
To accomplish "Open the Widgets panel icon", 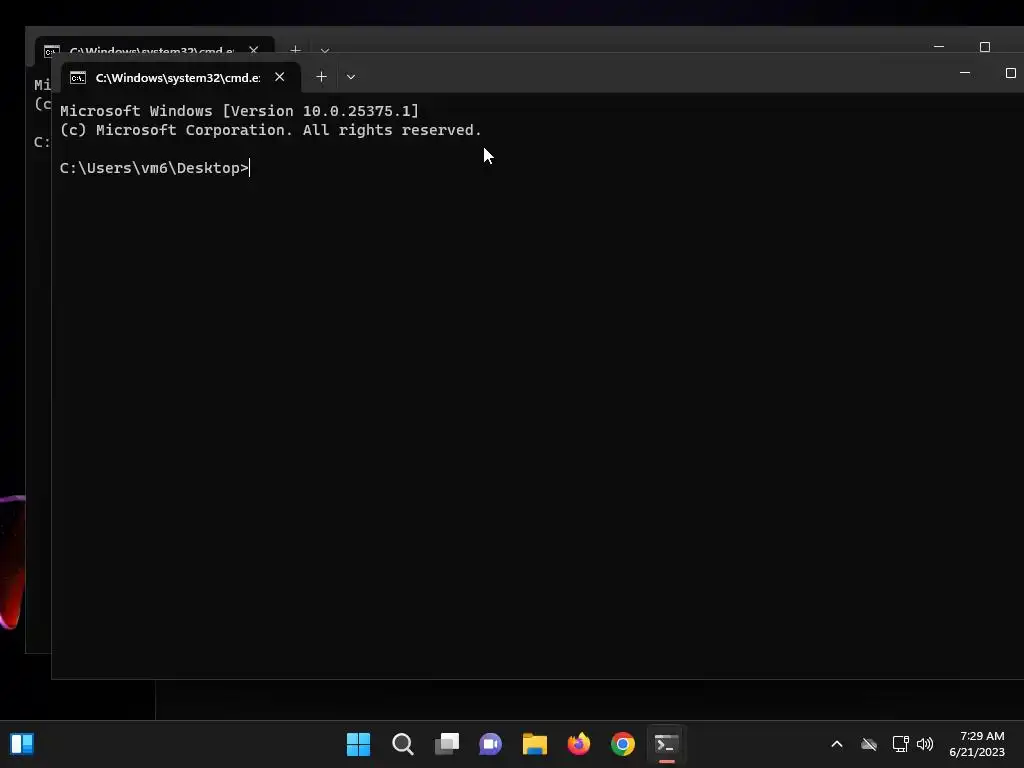I will point(22,744).
